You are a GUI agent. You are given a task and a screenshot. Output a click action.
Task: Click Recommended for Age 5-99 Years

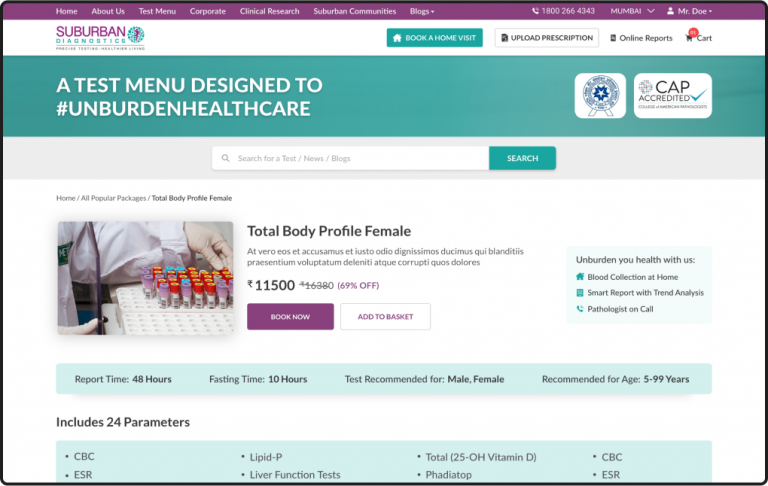615,379
